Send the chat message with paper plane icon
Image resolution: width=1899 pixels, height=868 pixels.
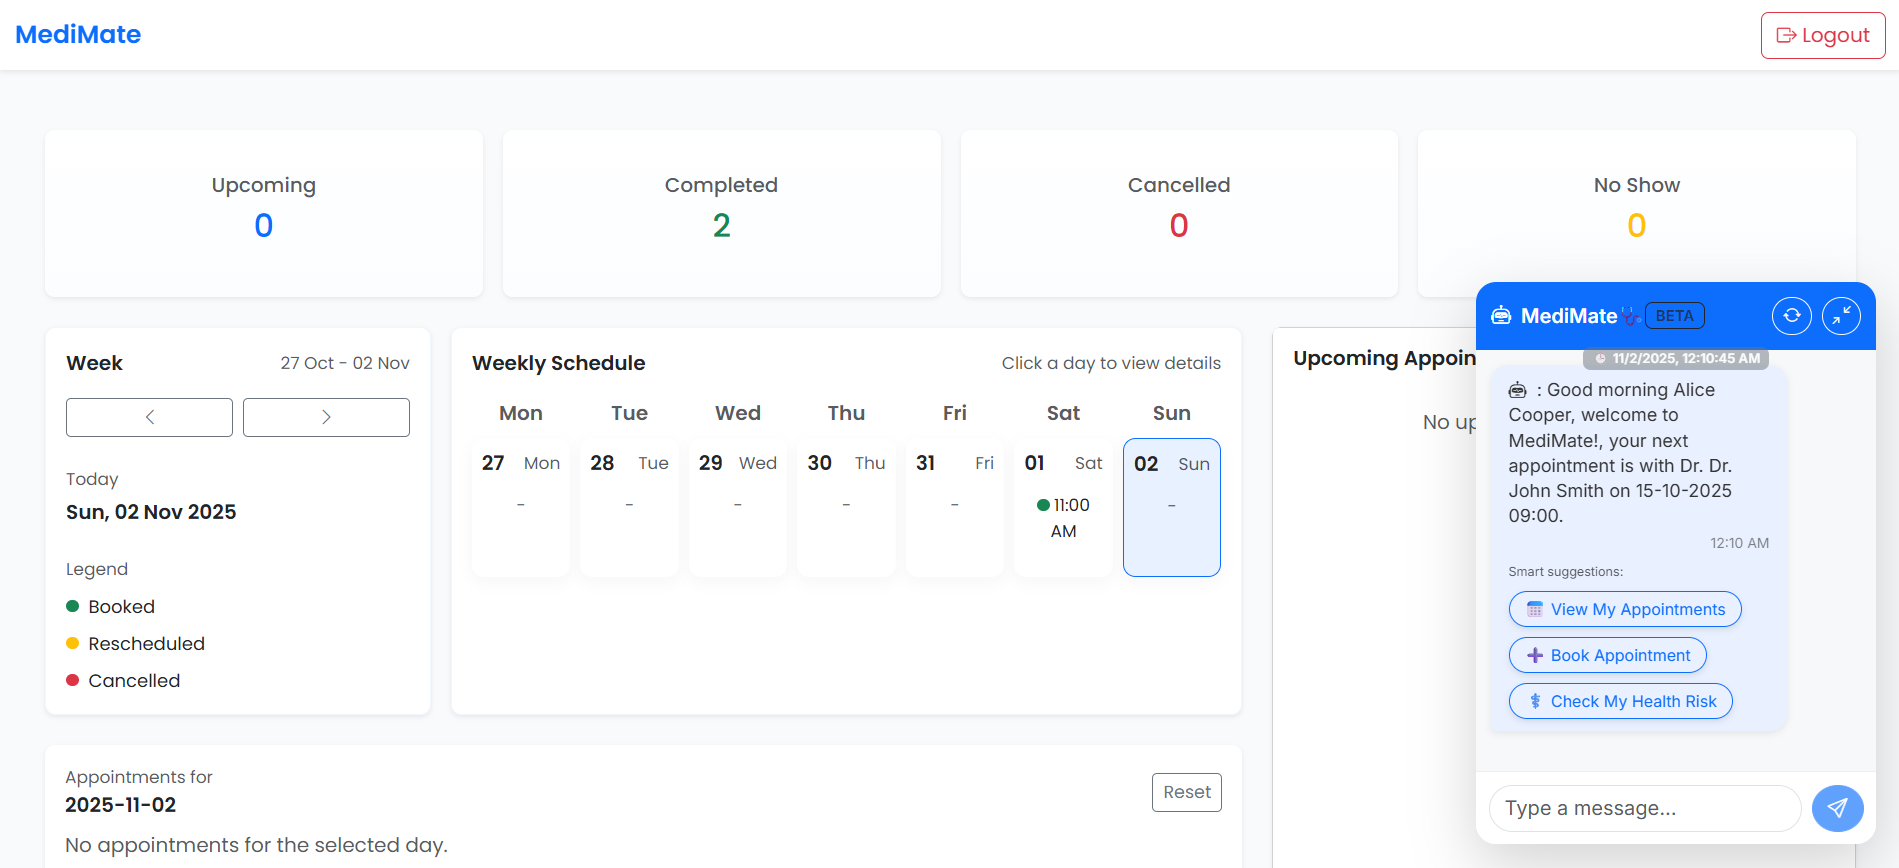pyautogui.click(x=1837, y=808)
